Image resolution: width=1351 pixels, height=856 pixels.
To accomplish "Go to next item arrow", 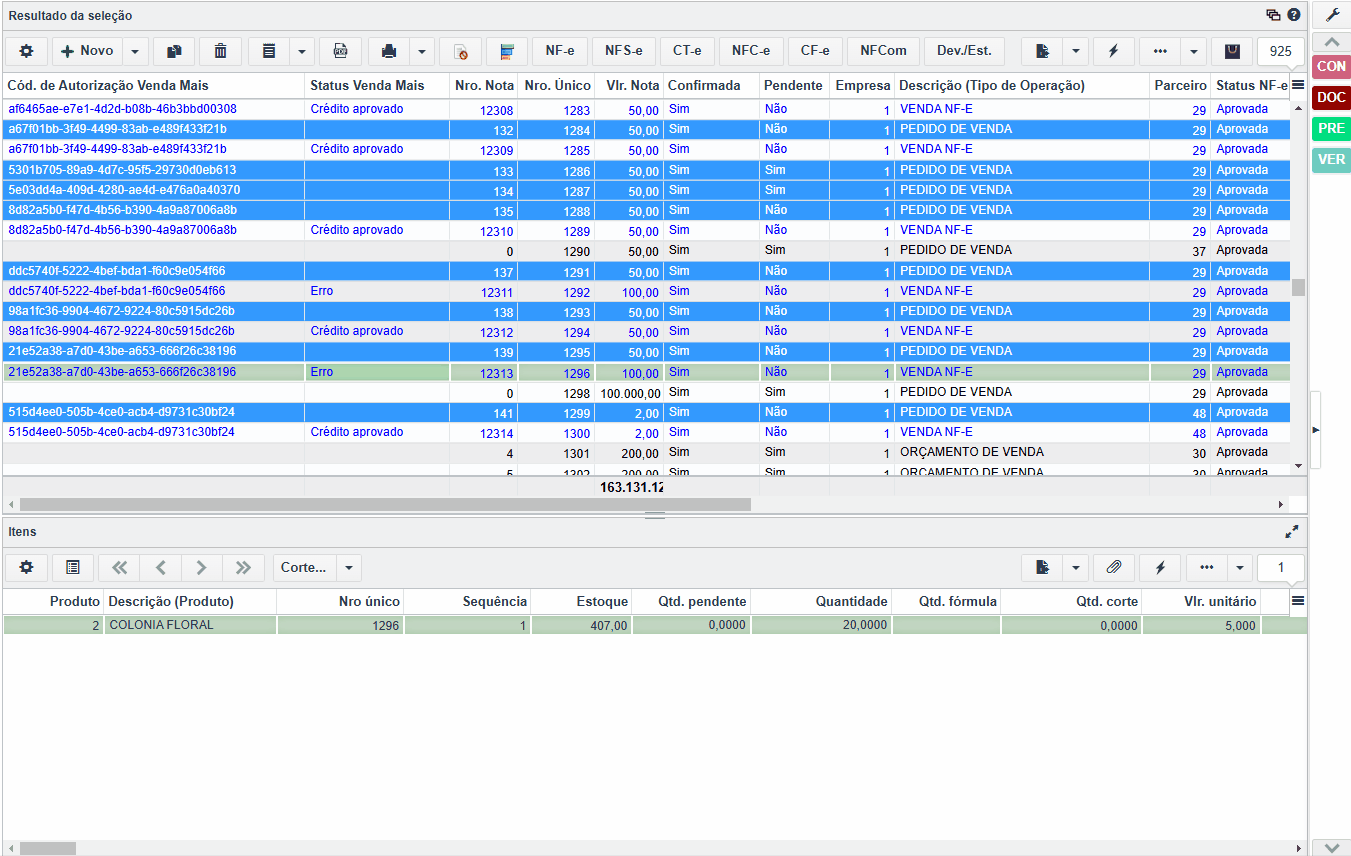I will [x=202, y=567].
